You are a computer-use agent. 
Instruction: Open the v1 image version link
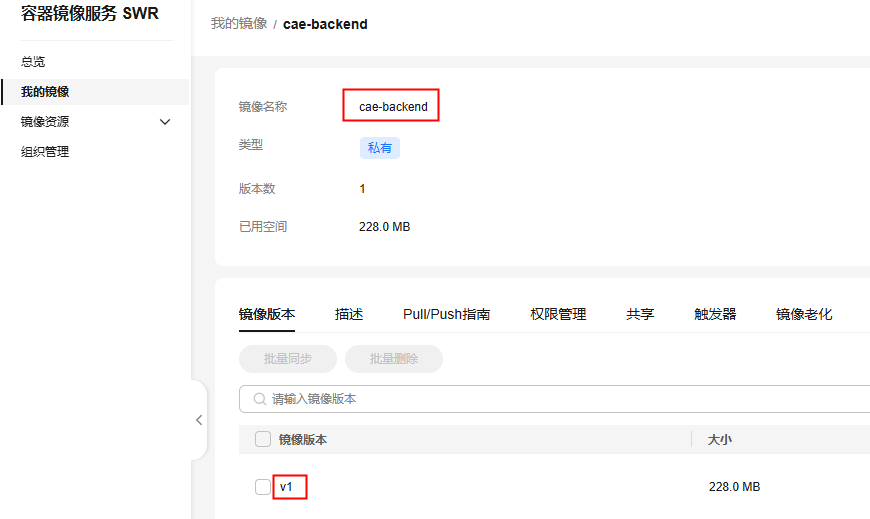click(x=286, y=487)
